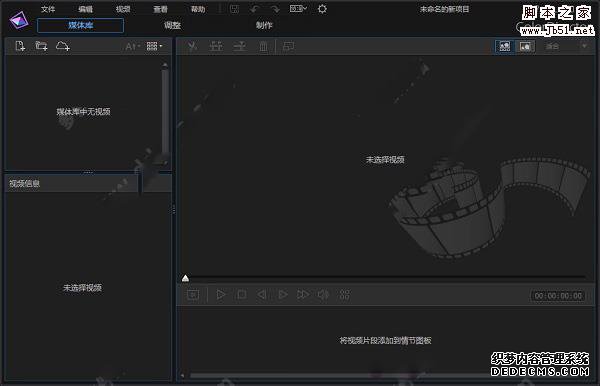Open the 查看 menu
The image size is (600, 386).
pos(160,9)
